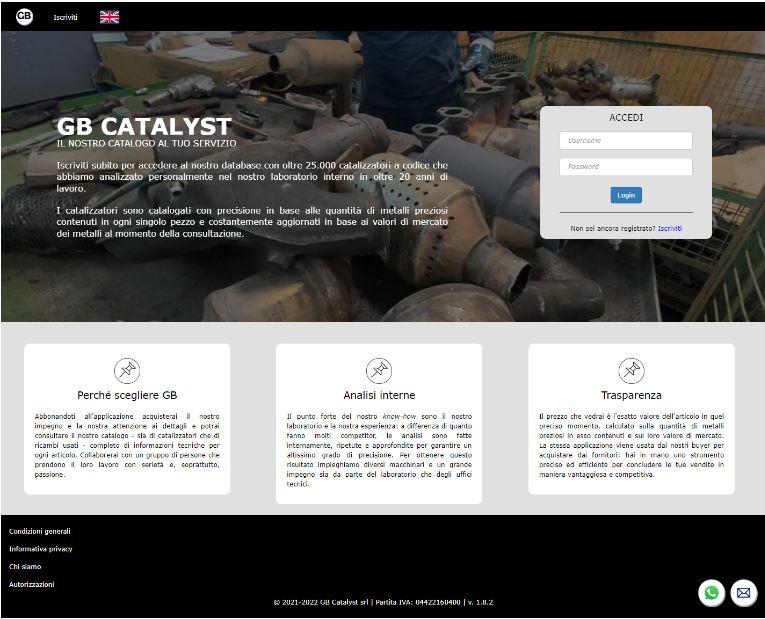Open email contact via envelope icon
Viewport: 765px width, 619px height.
tap(743, 593)
